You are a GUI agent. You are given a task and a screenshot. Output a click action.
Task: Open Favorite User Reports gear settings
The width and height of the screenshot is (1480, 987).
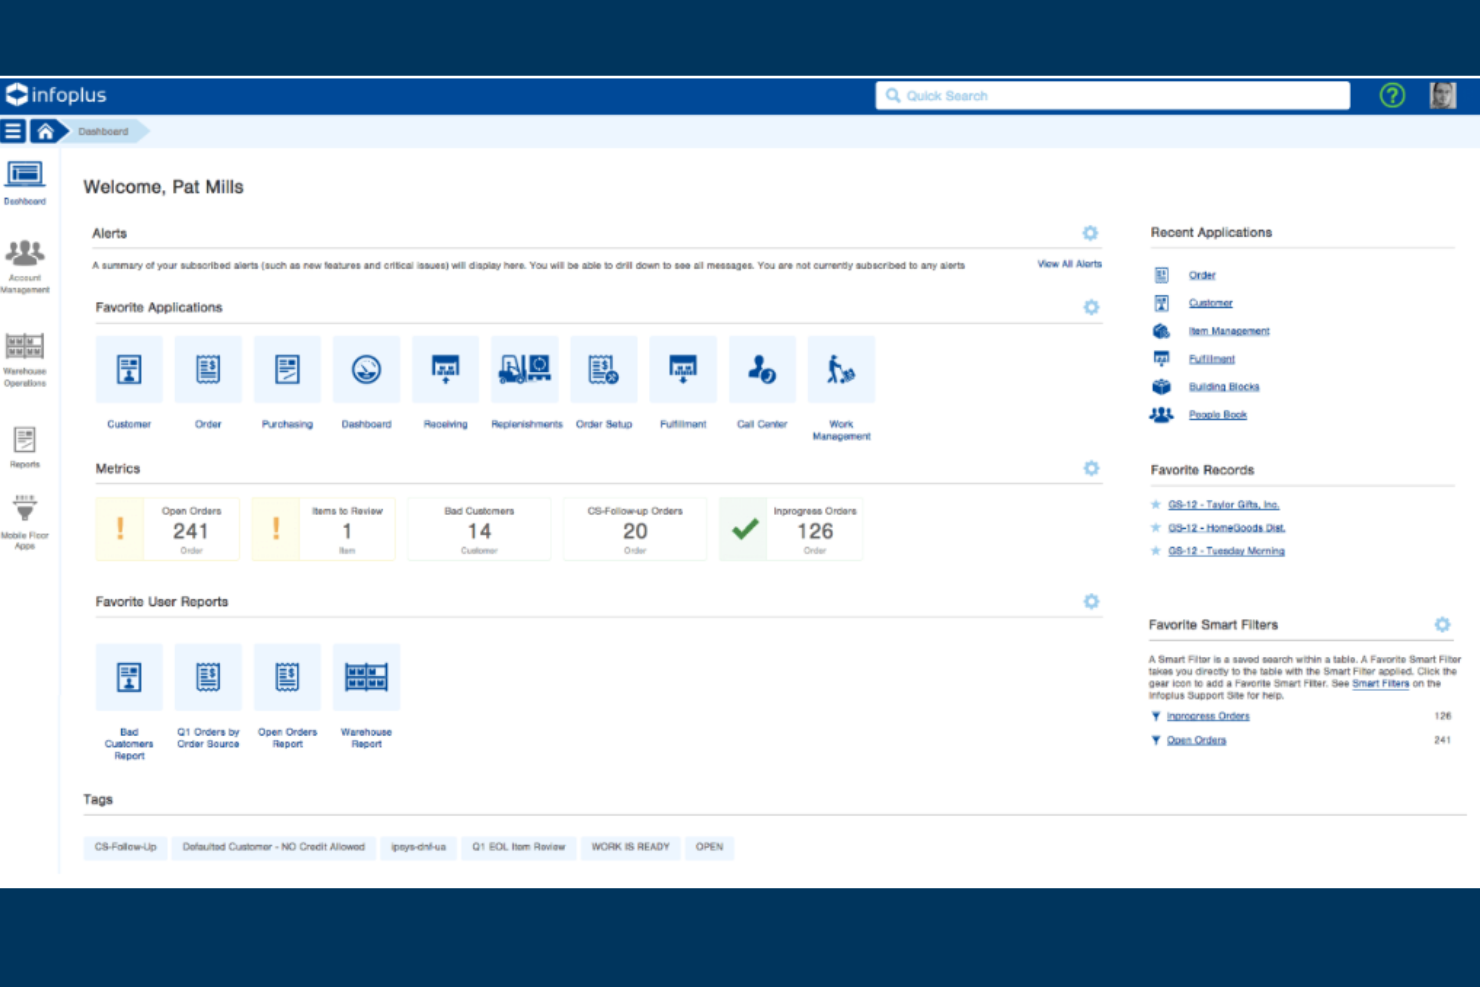click(1091, 601)
